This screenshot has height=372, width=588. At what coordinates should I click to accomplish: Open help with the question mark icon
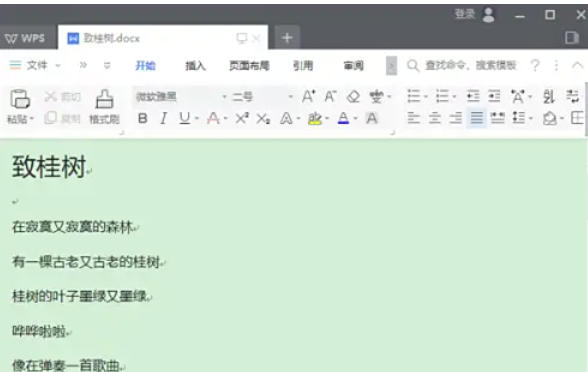[535, 66]
